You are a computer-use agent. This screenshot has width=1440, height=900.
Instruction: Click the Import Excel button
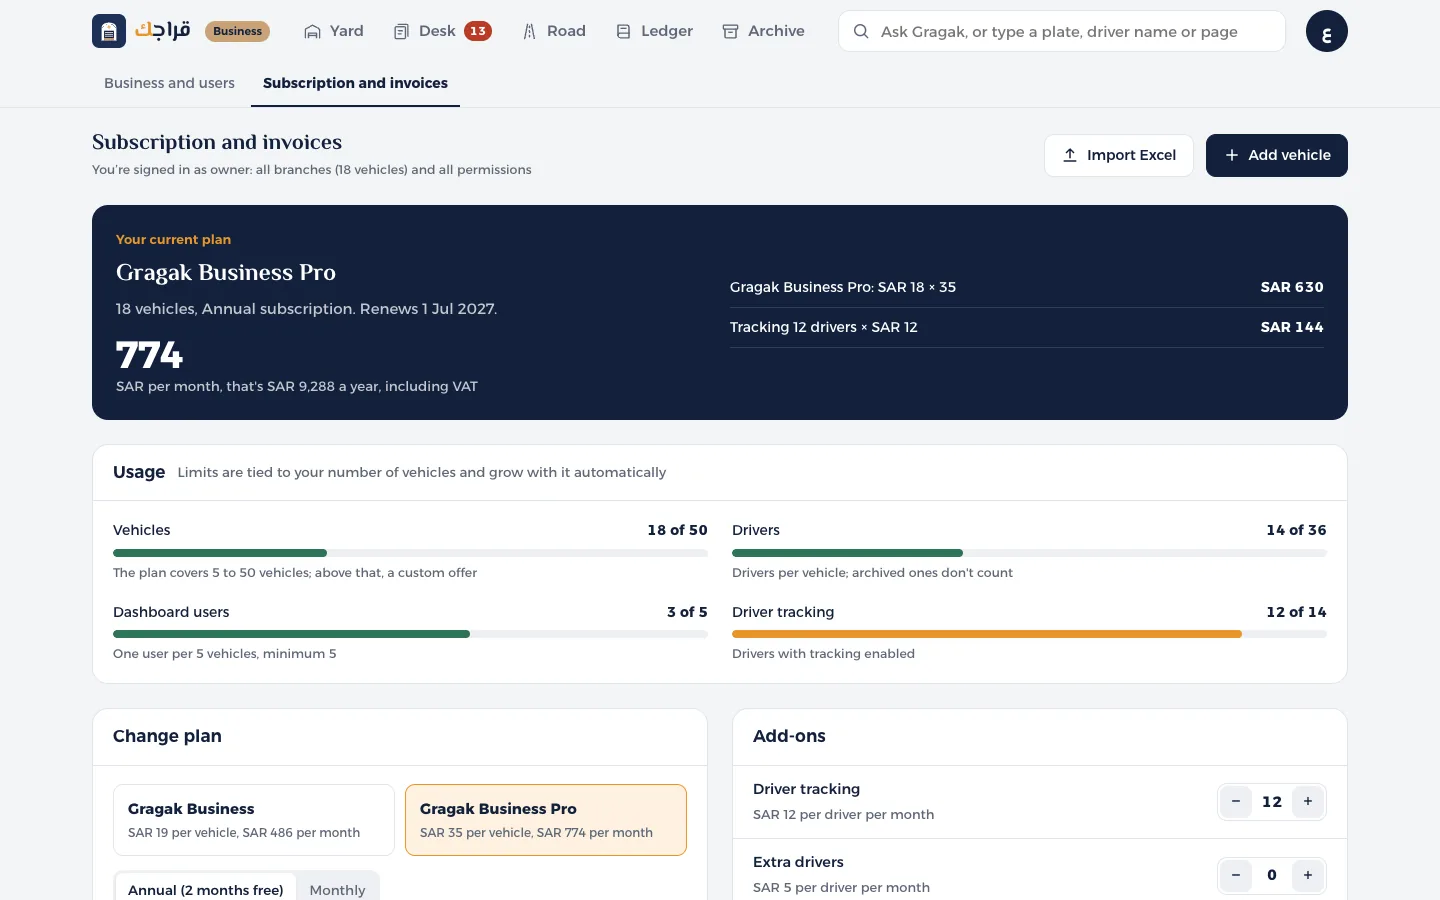tap(1119, 155)
